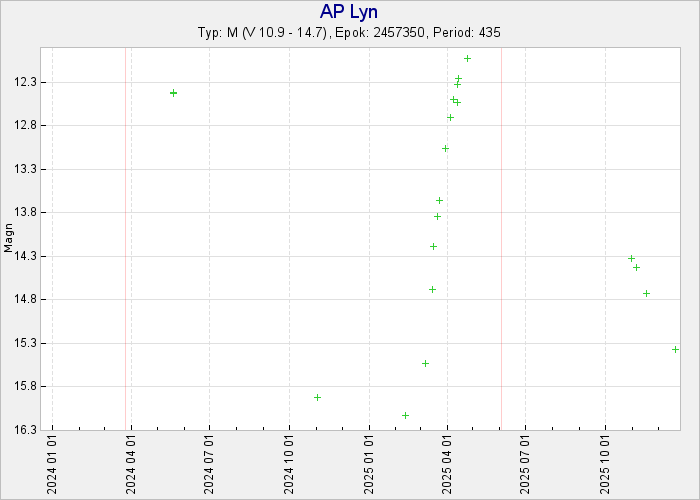Select the rightmost gray data point
700x500 pixels.
pos(675,349)
